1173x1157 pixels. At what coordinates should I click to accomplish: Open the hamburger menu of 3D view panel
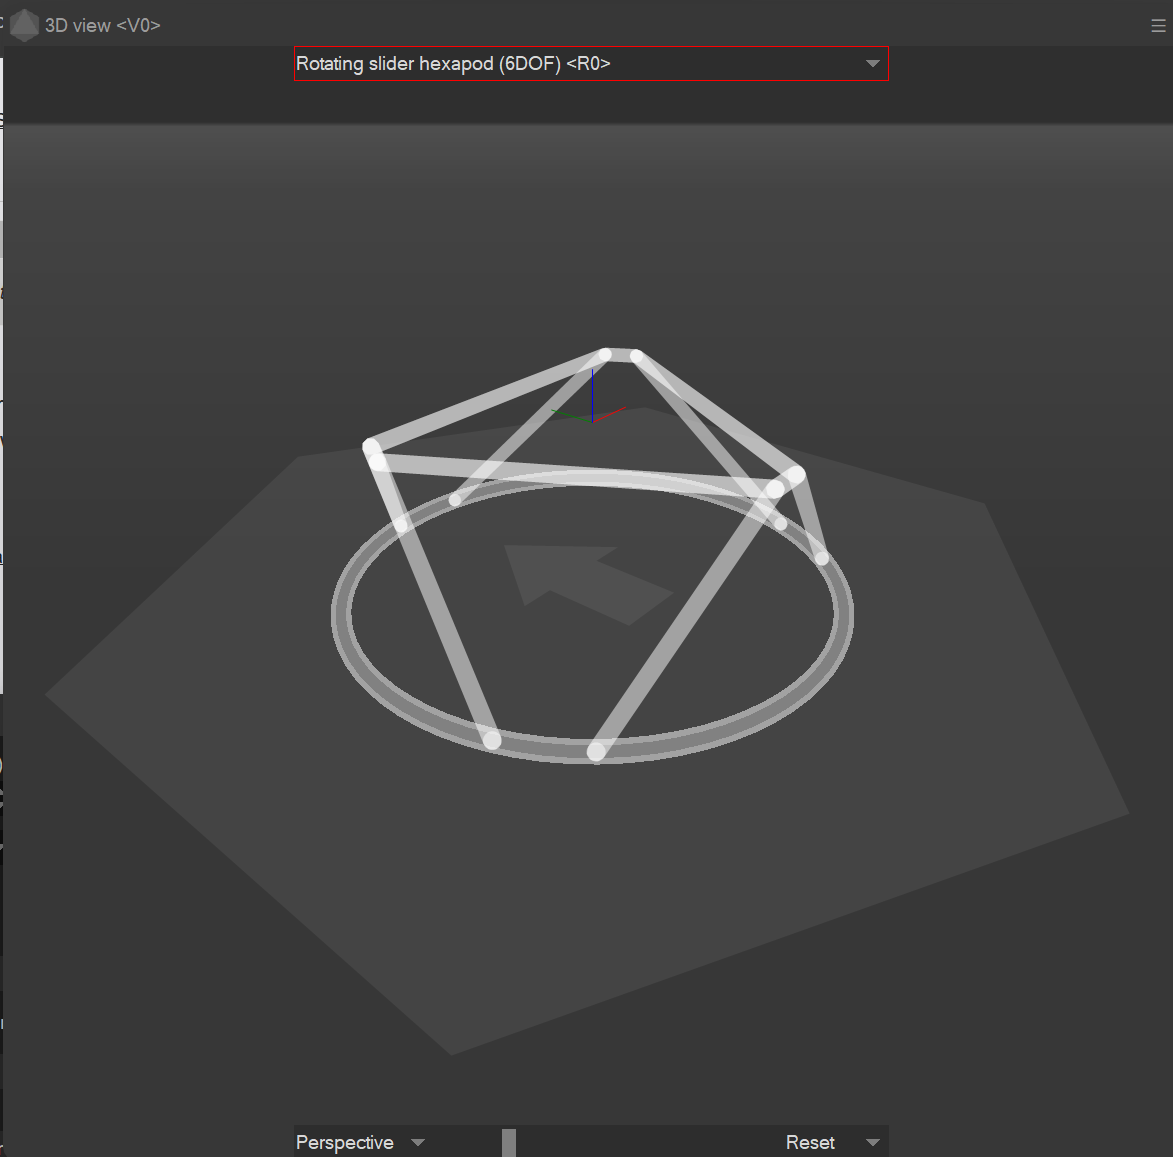tap(1158, 26)
